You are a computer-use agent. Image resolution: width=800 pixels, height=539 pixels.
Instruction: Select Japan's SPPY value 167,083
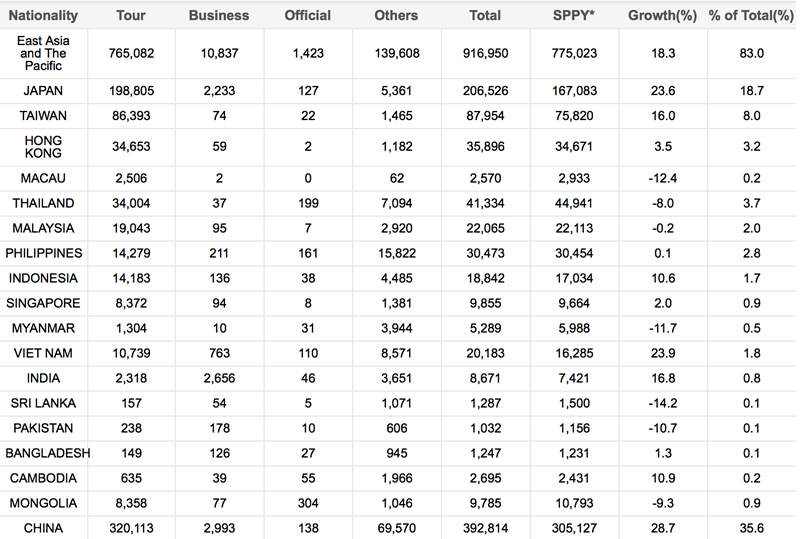[x=574, y=91]
